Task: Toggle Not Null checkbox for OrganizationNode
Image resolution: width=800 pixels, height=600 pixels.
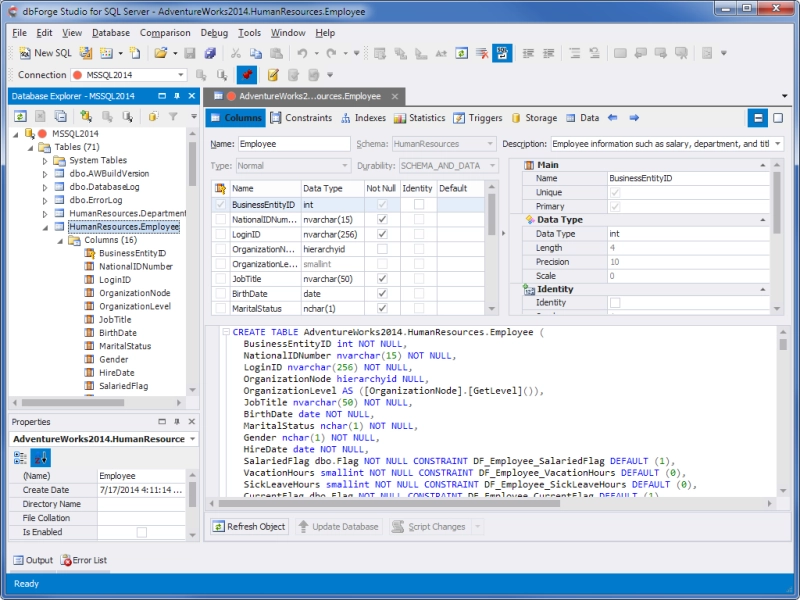Action: tap(382, 249)
